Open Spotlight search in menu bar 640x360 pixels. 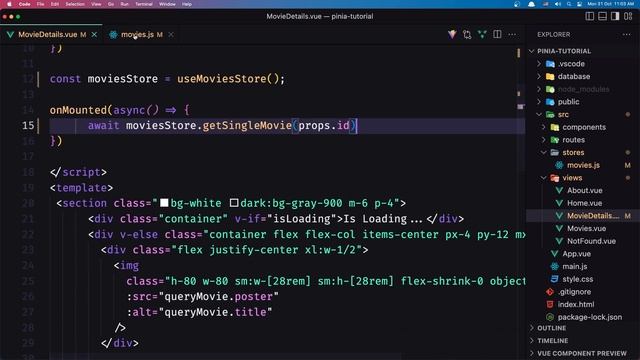pyautogui.click(x=569, y=4)
